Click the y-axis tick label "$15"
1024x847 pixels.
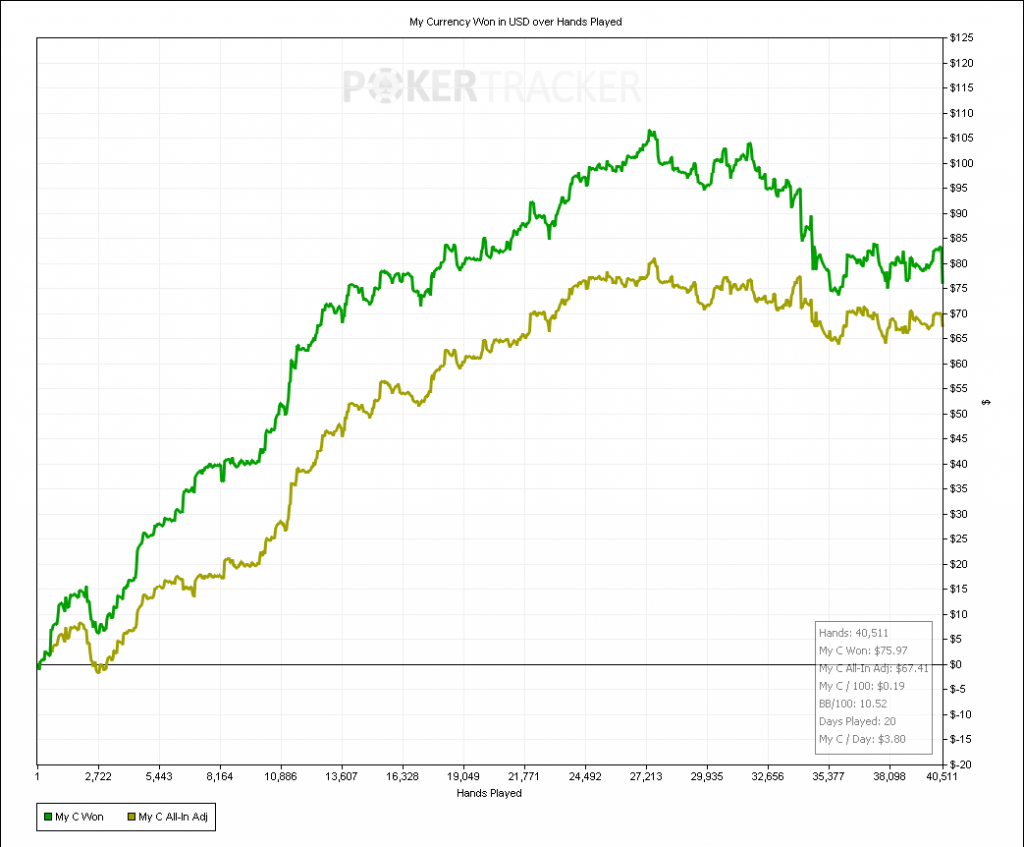[x=959, y=589]
